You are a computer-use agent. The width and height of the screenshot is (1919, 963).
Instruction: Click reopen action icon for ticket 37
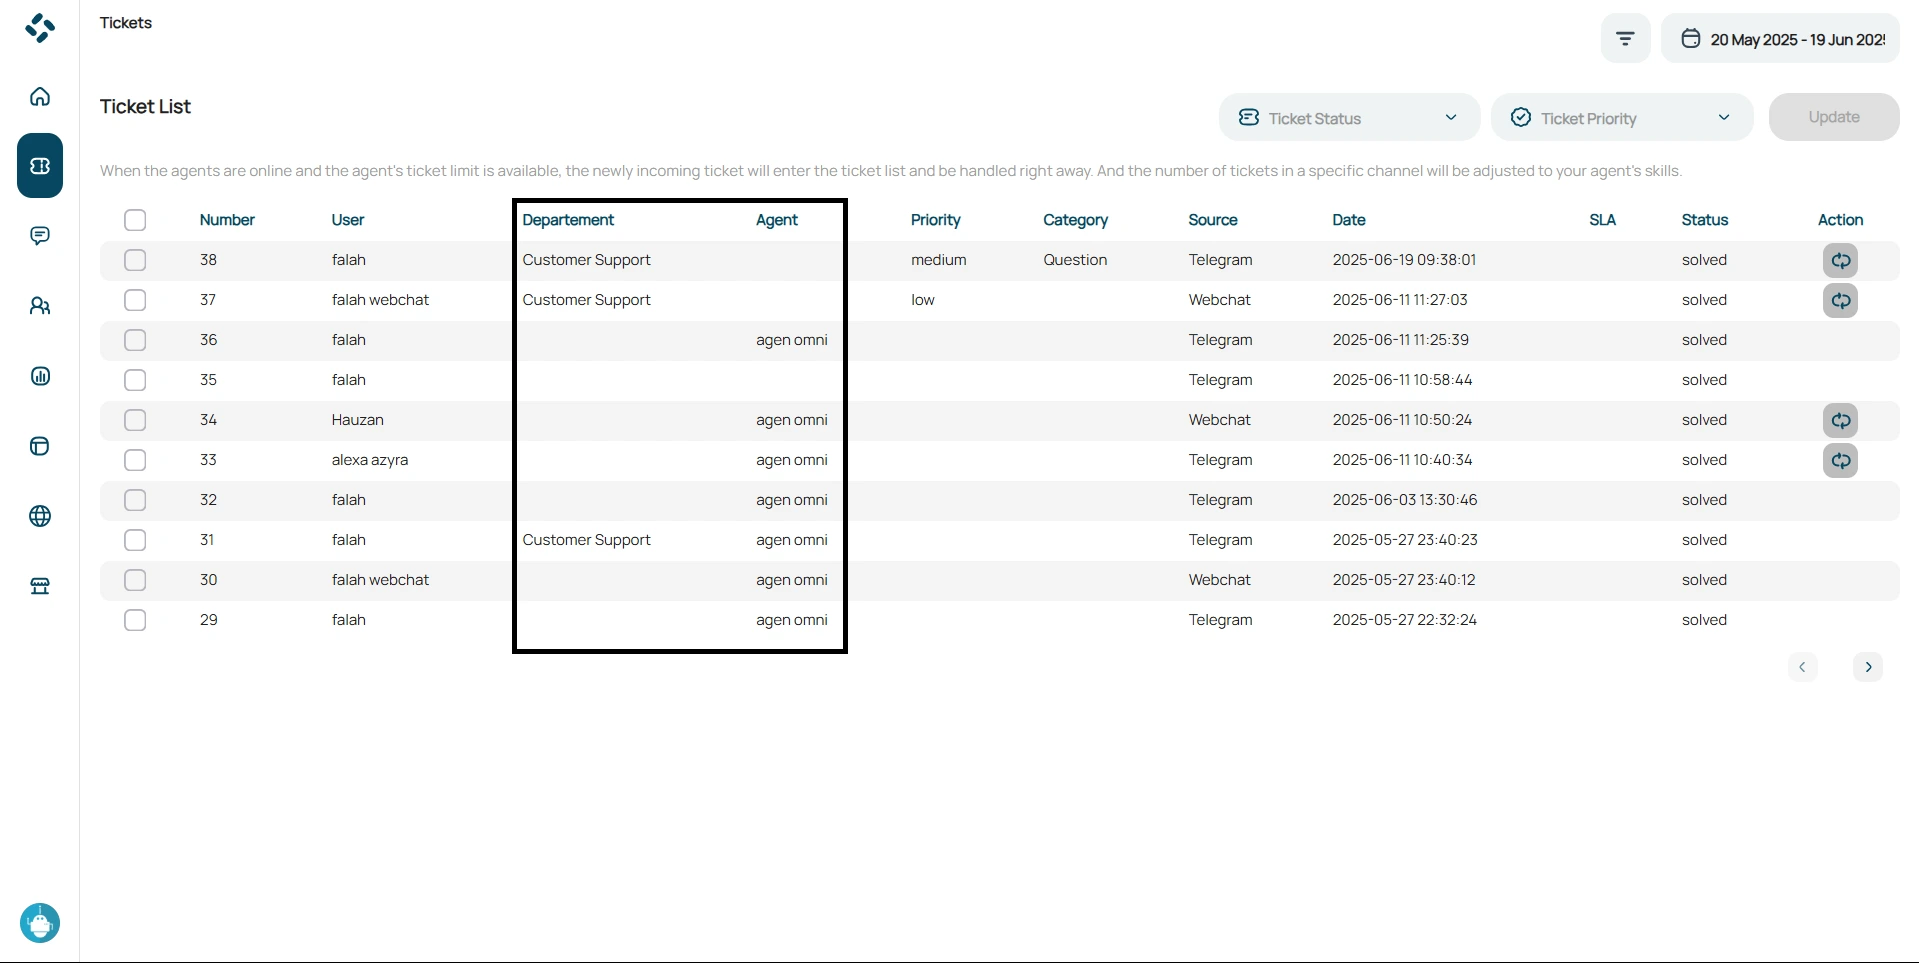tap(1840, 301)
